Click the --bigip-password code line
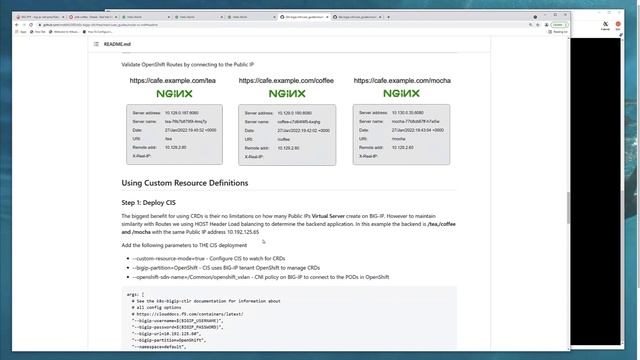640x360 pixels. [177, 327]
